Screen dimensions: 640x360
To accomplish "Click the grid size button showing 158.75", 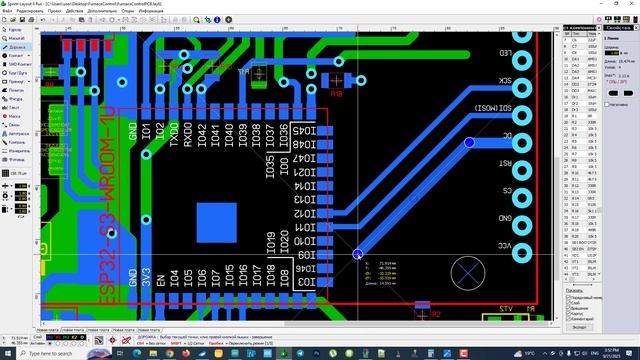I will (15, 173).
